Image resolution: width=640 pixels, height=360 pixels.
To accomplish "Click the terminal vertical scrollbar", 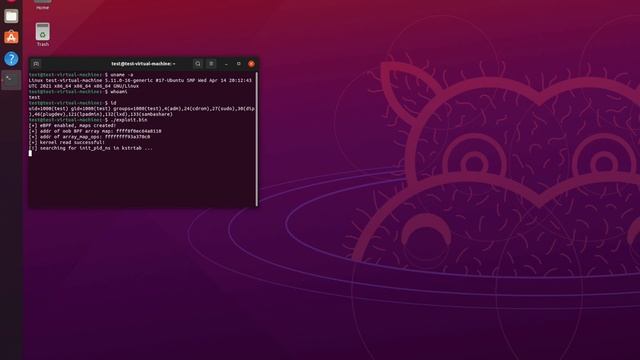I will (257, 139).
